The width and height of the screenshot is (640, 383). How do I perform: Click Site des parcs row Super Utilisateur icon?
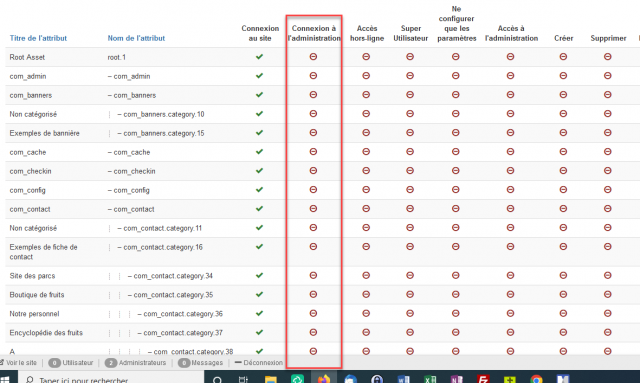[410, 275]
